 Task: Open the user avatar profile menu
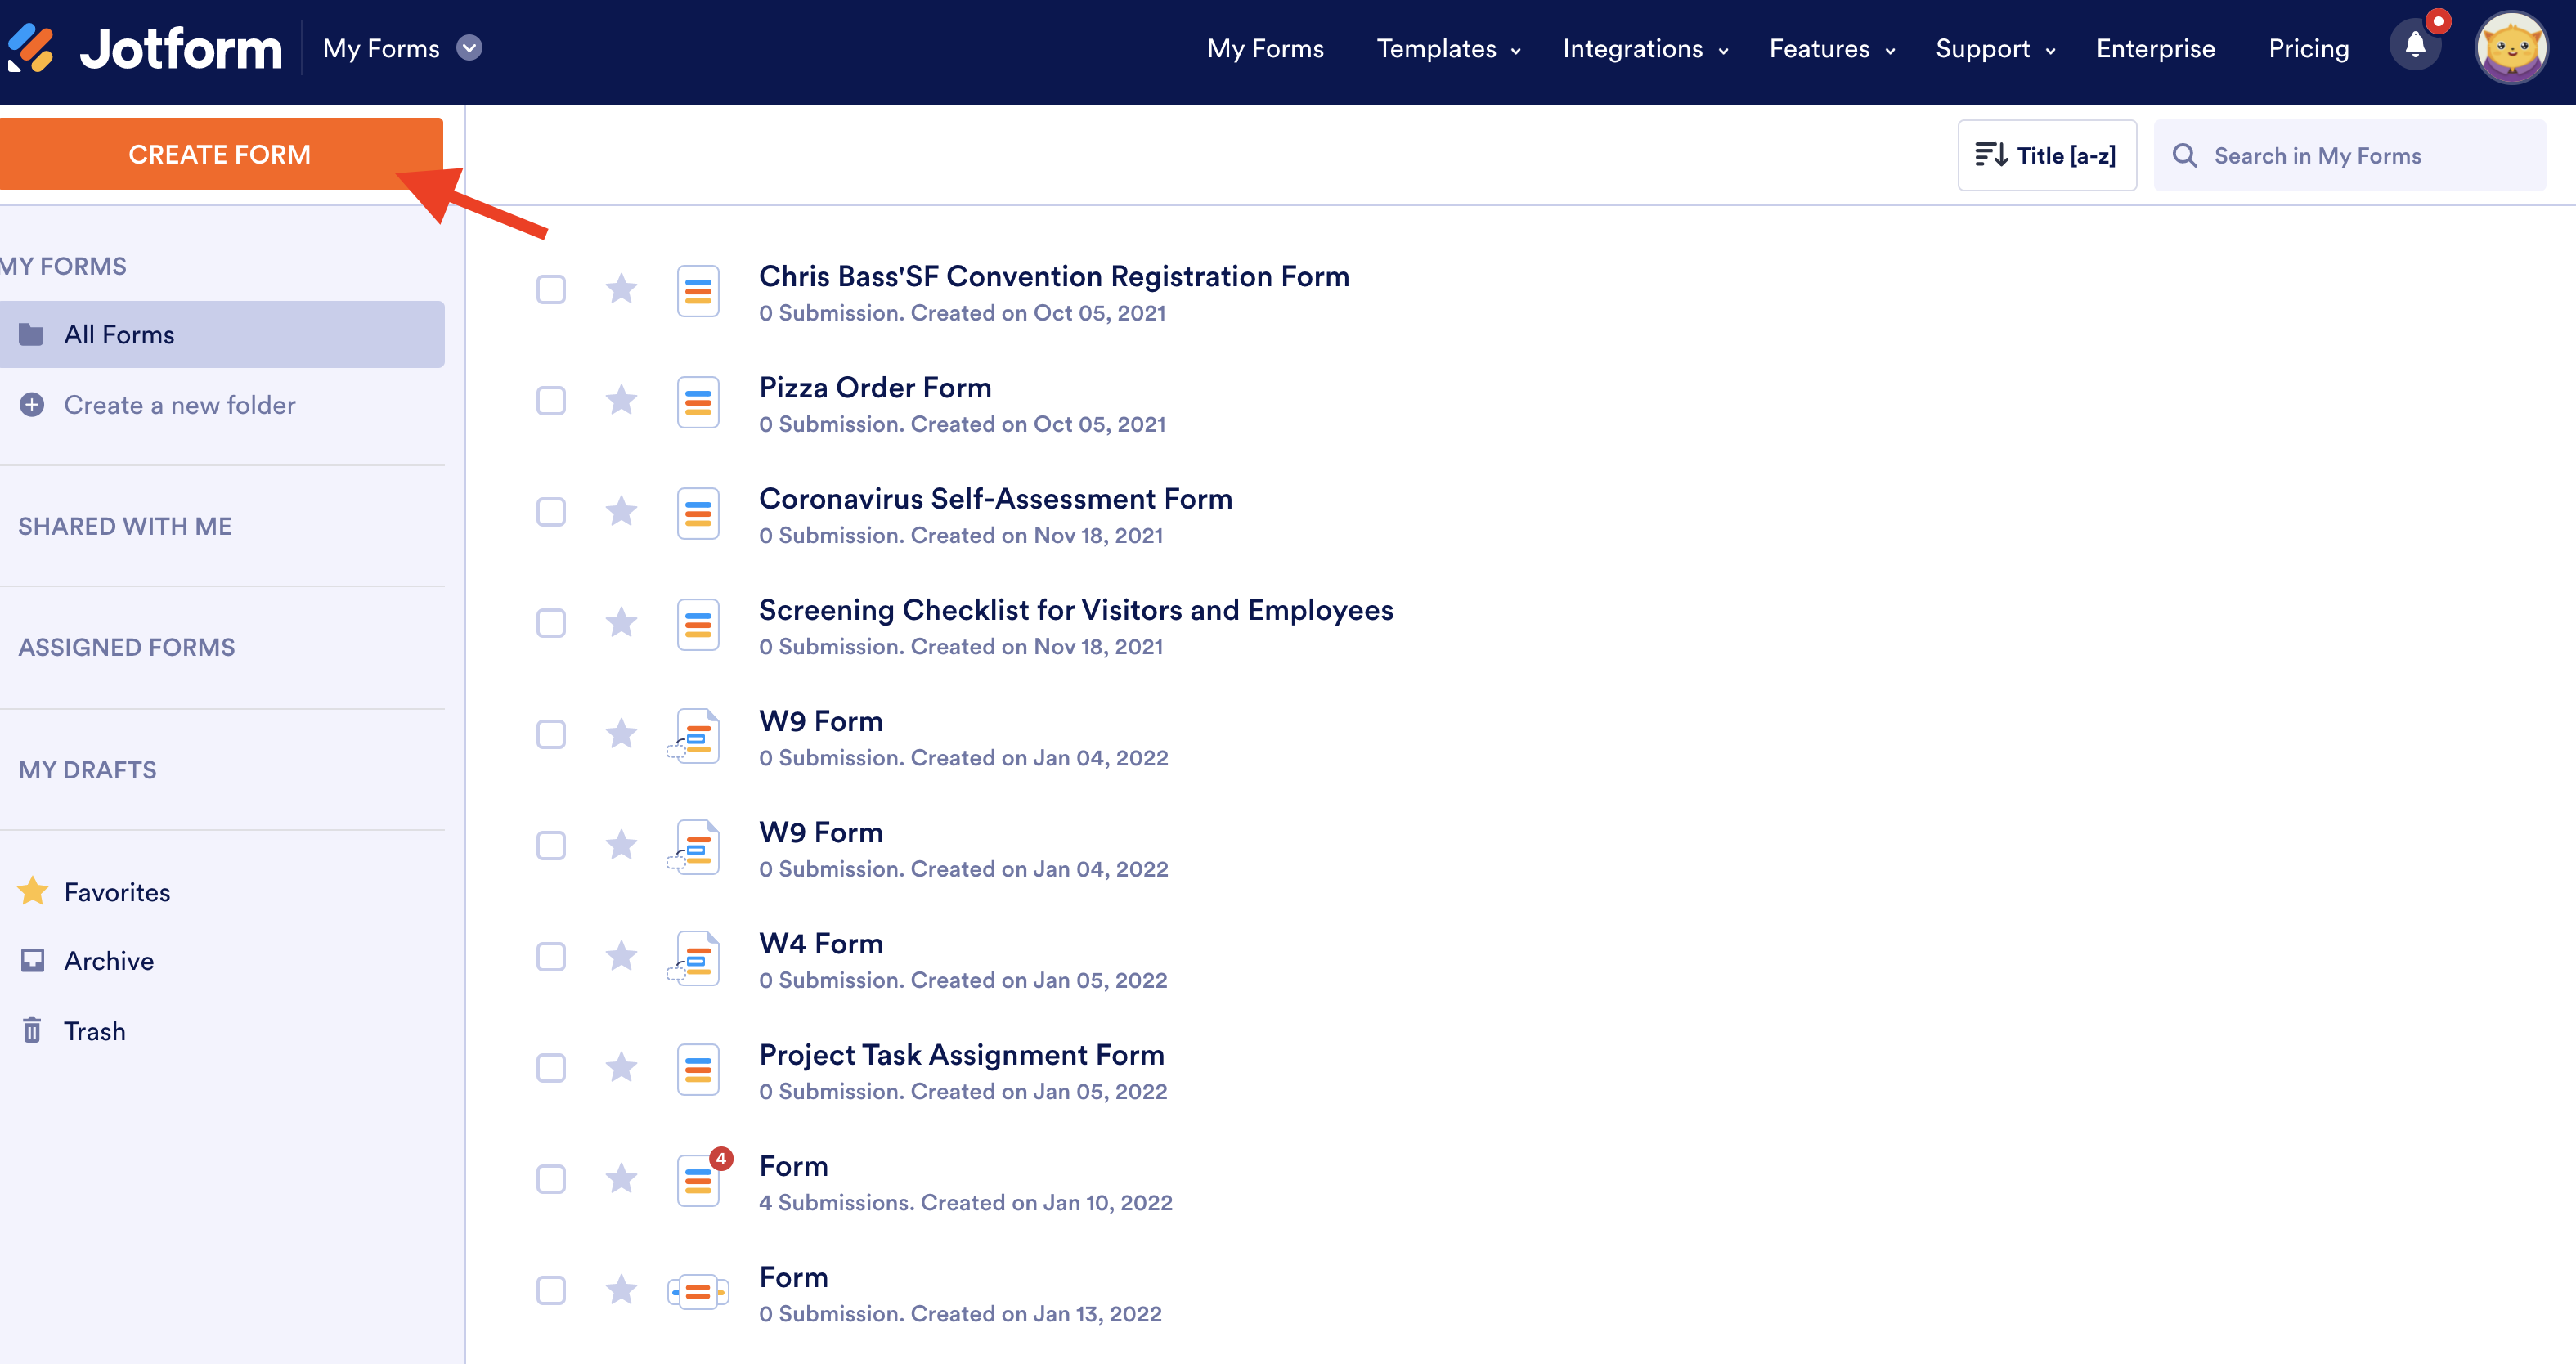2511,48
